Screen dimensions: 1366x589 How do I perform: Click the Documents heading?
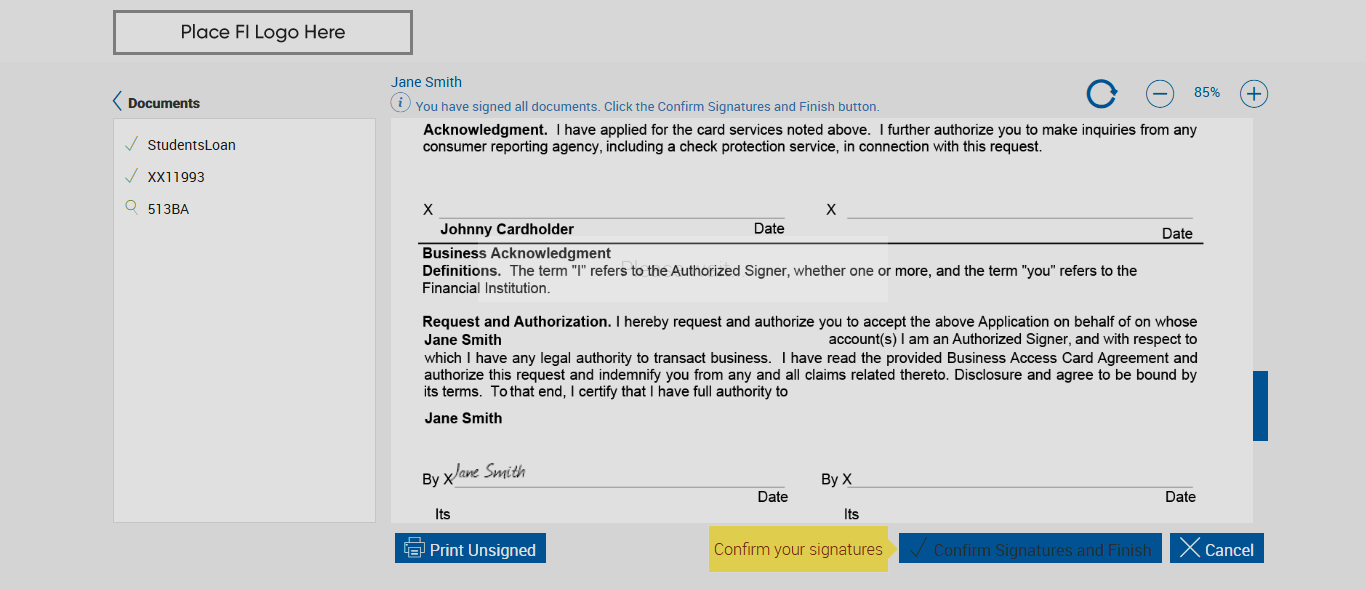tap(164, 103)
